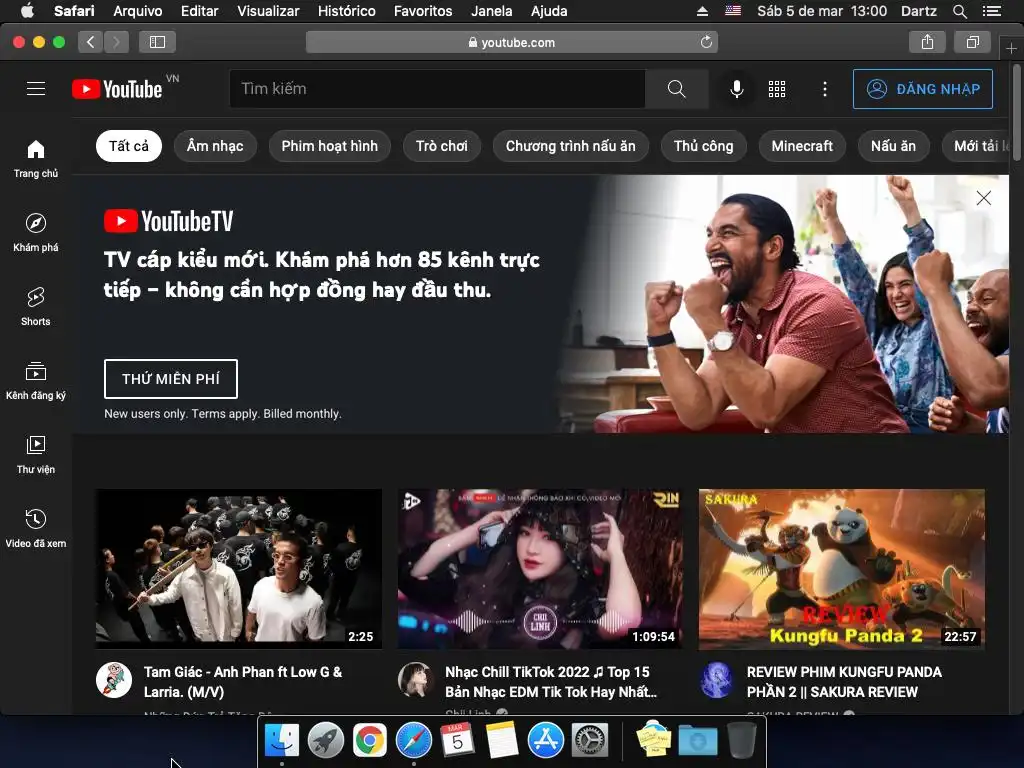Open Video đã xem history
This screenshot has width=1024, height=768.
click(36, 528)
